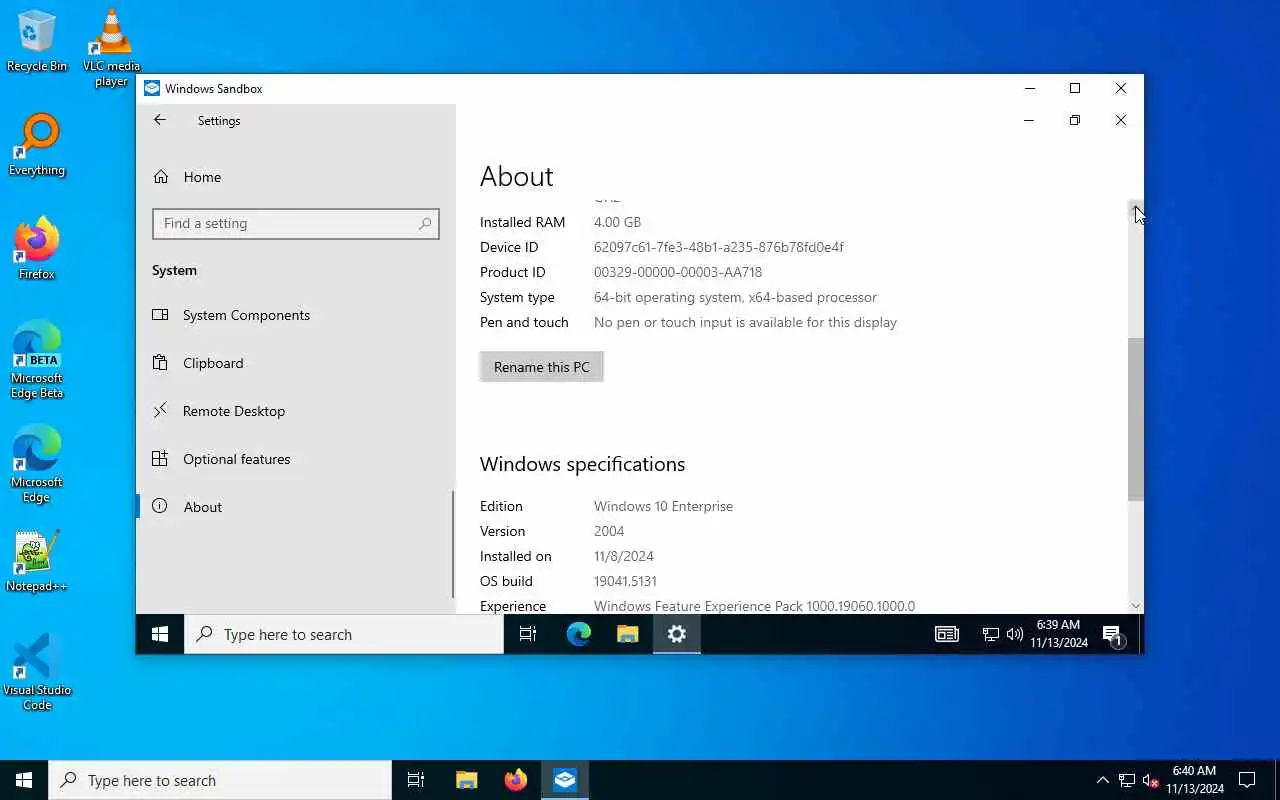Open Task View in sandbox taskbar
1280x800 pixels.
coord(528,634)
